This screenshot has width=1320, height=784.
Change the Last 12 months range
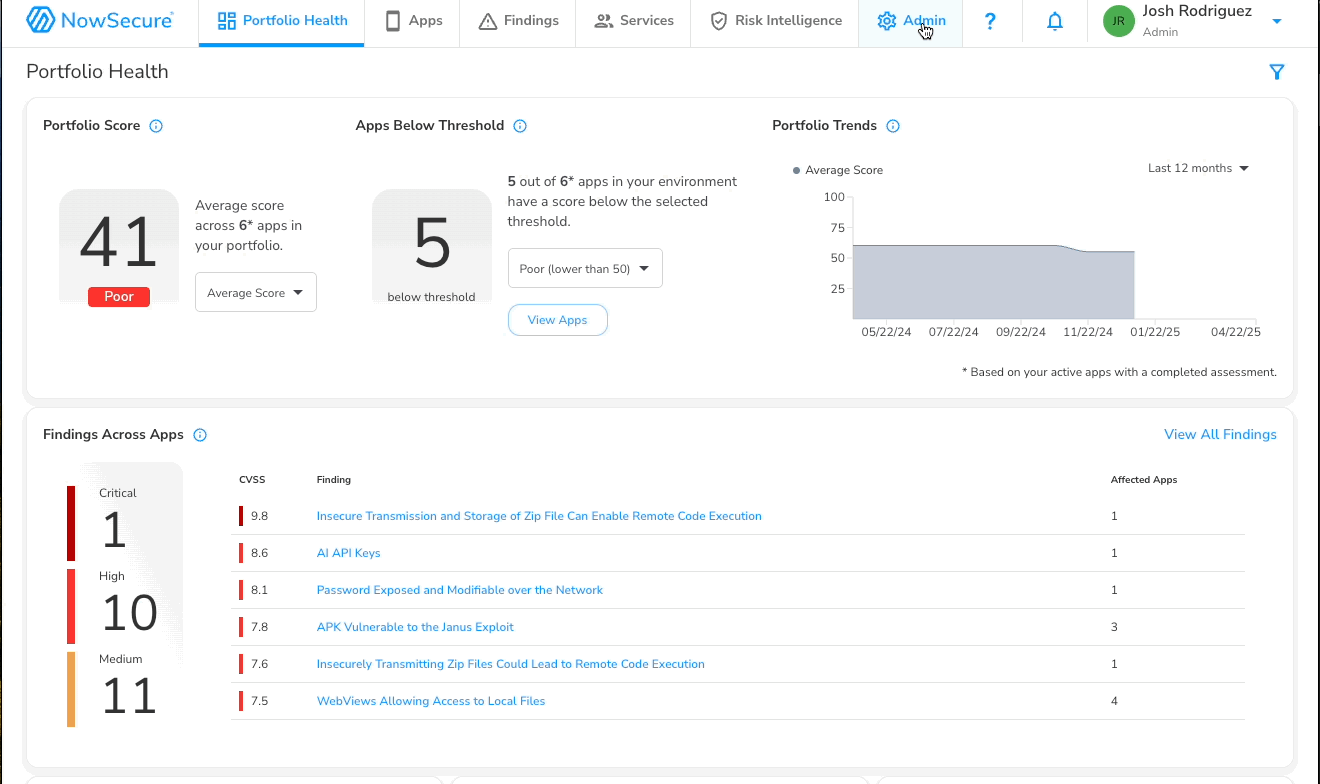pos(1199,168)
